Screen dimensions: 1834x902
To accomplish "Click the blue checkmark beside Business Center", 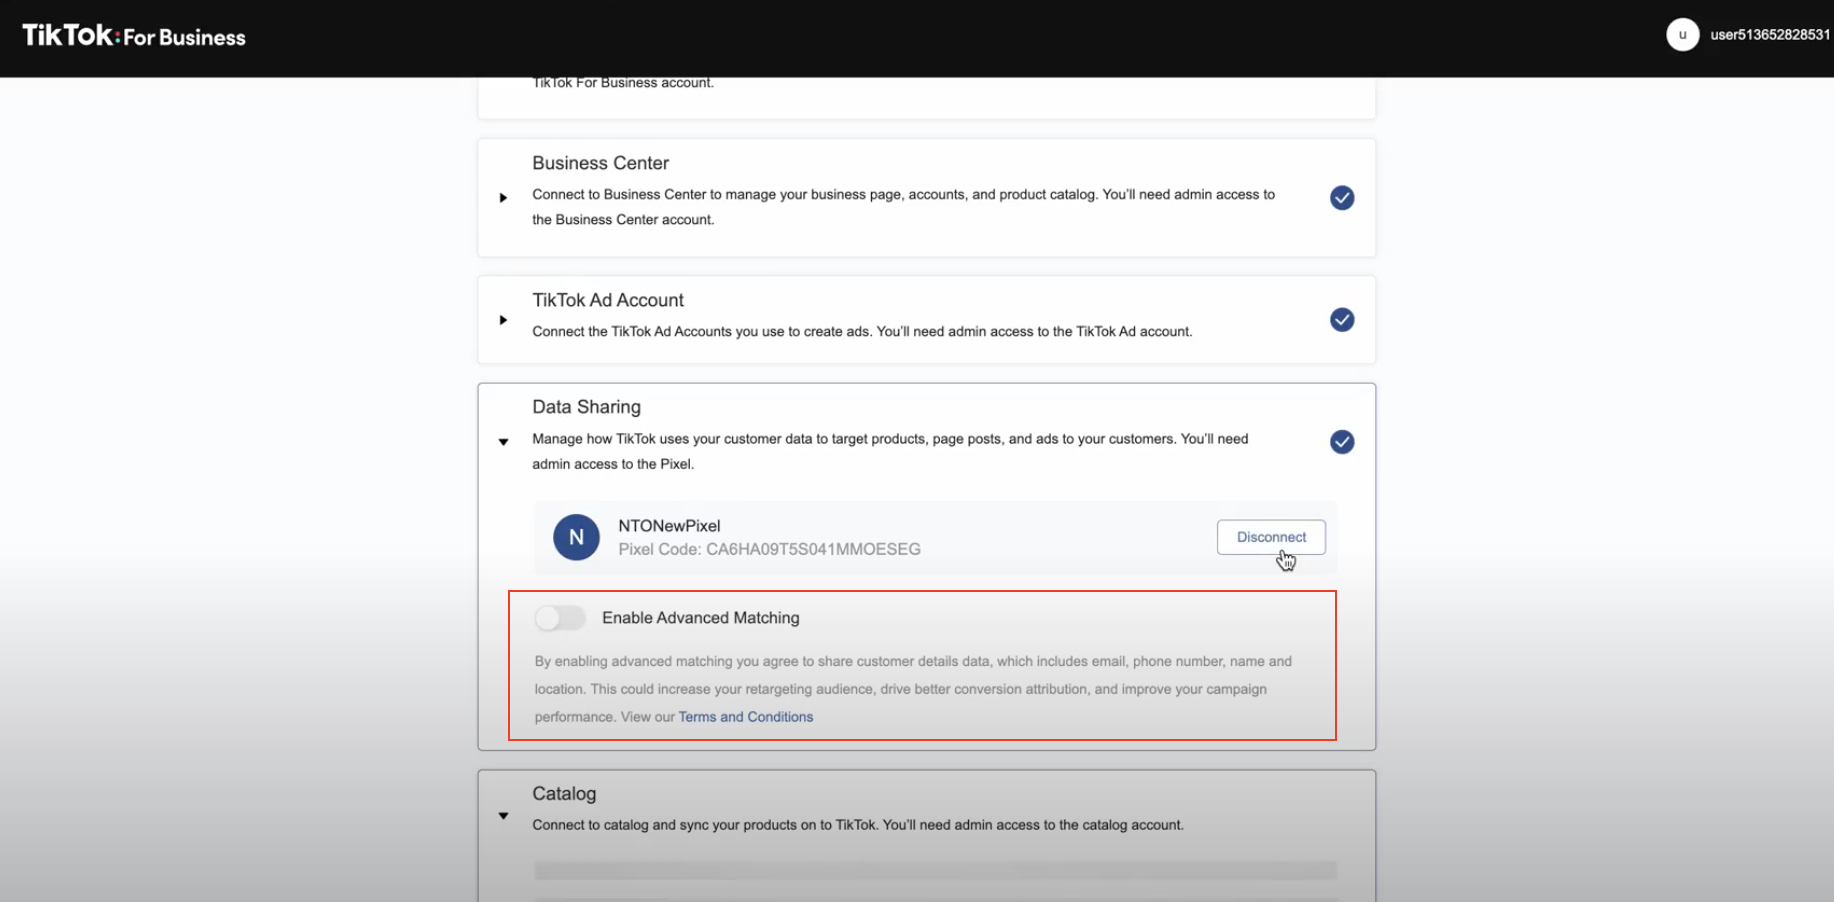I will 1341,197.
